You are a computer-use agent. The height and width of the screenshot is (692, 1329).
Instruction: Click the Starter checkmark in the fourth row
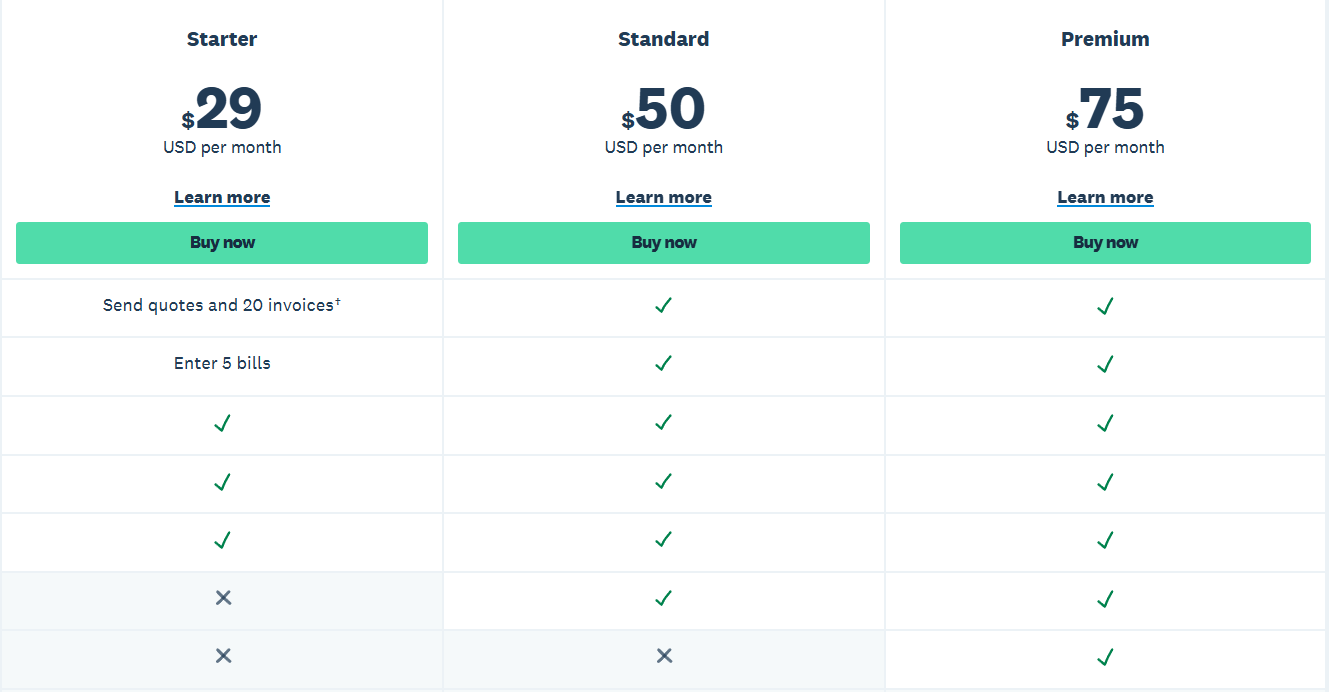point(222,482)
